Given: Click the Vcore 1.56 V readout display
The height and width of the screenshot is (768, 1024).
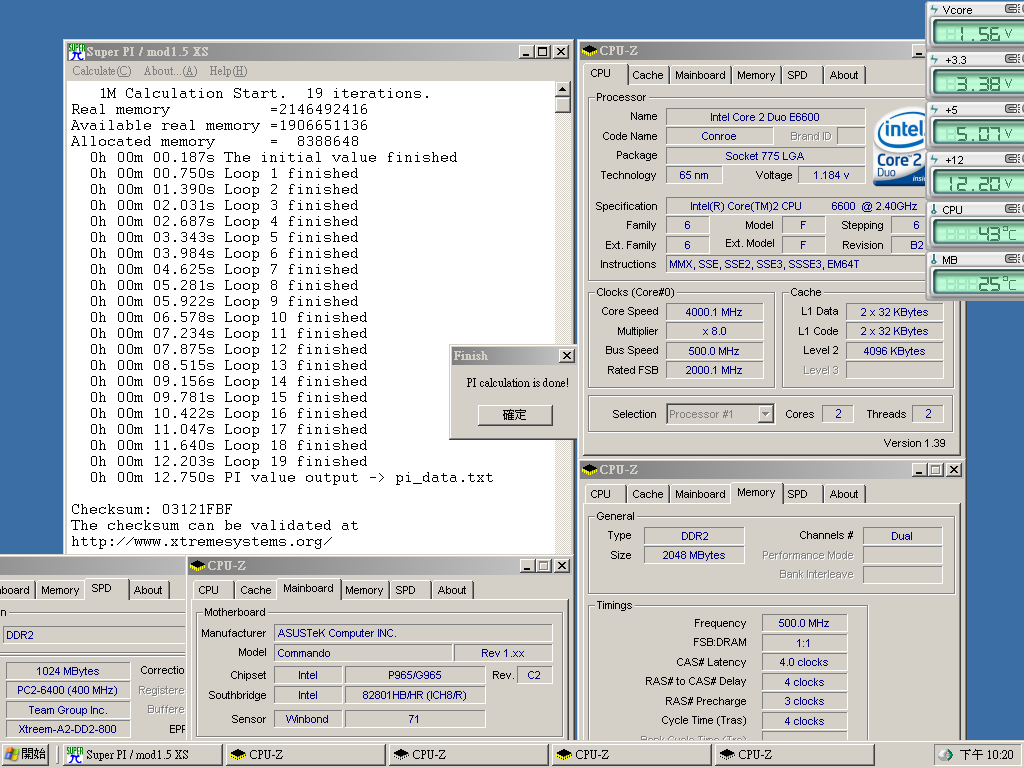Looking at the screenshot, I should click(977, 34).
